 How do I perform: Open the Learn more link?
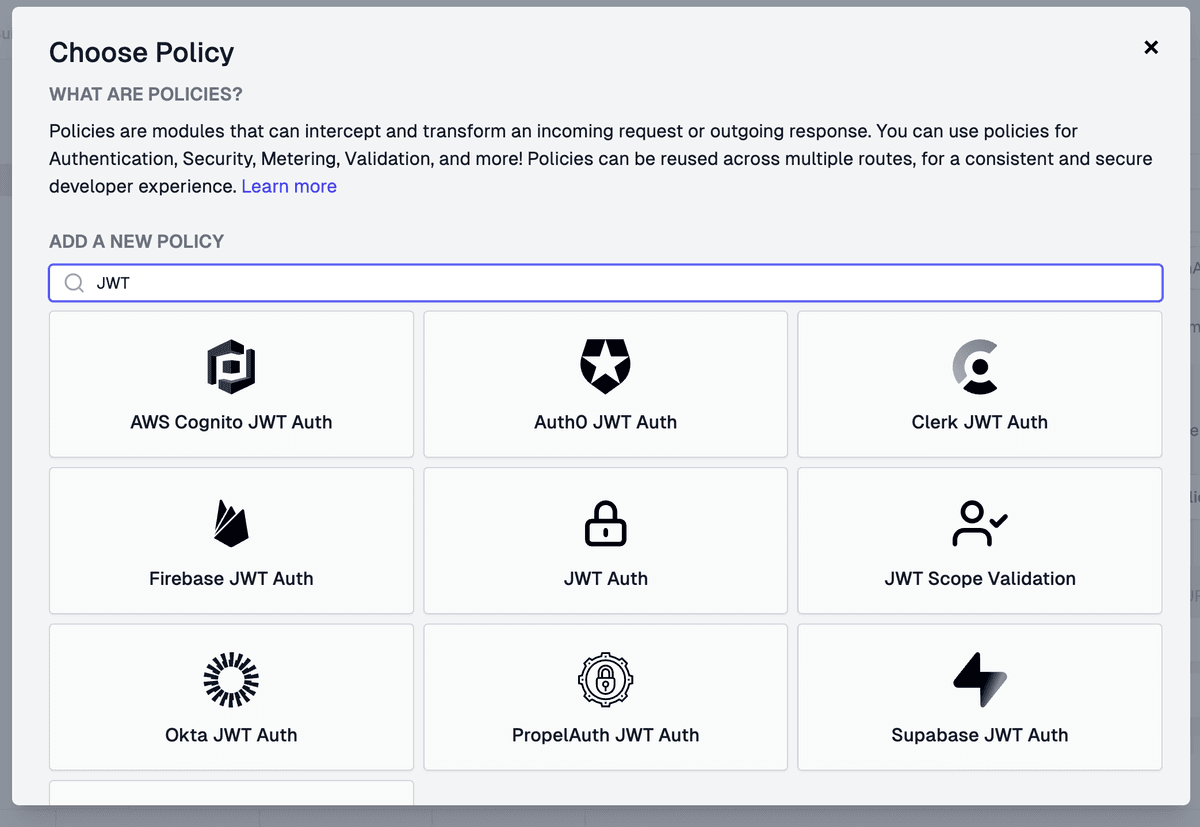click(289, 186)
